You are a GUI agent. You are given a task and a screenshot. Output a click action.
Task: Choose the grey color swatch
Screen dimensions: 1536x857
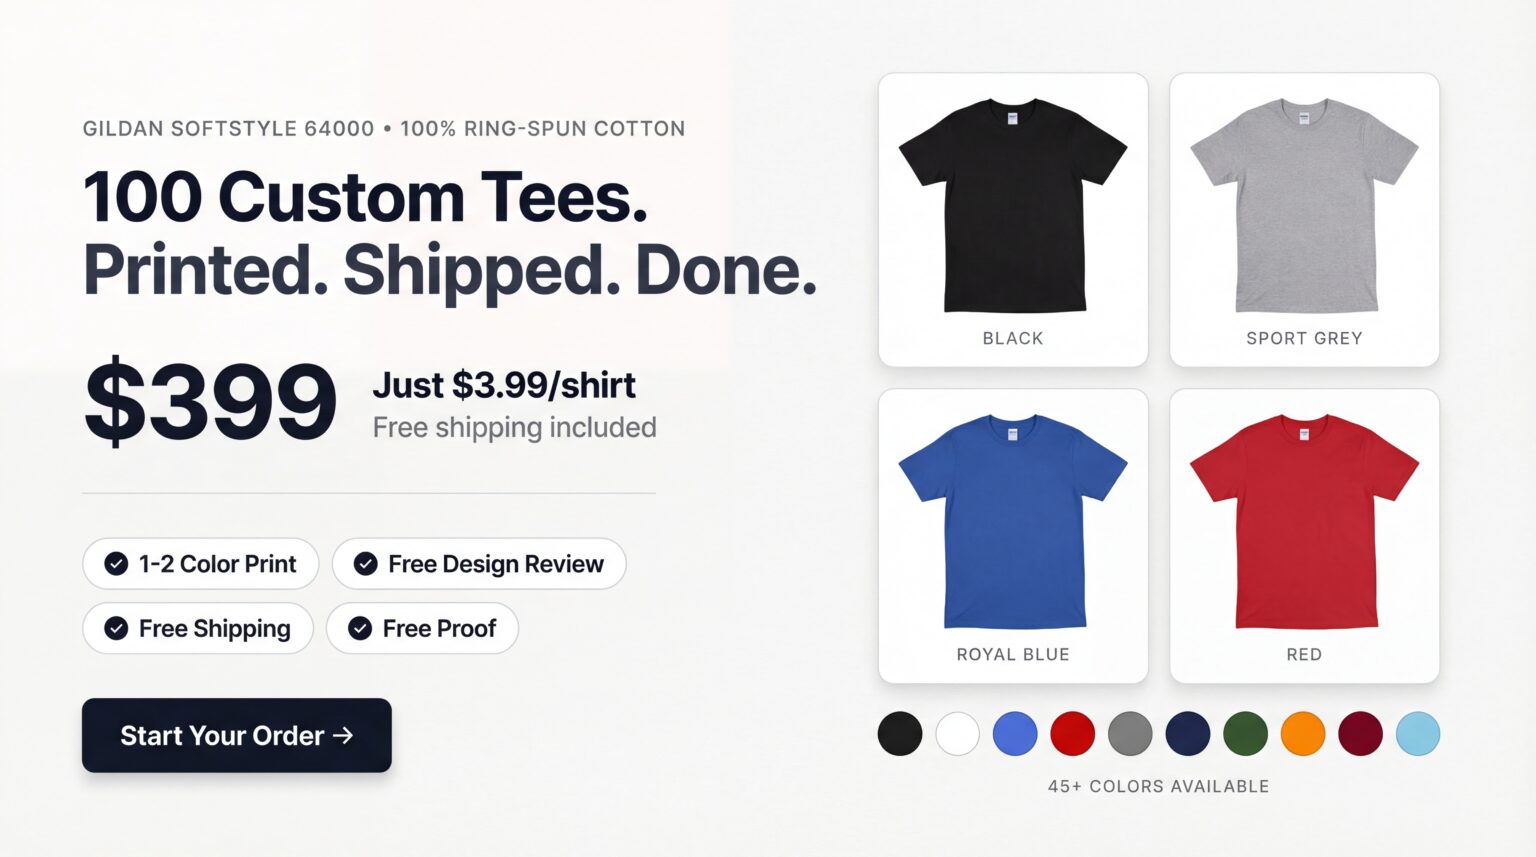click(x=1130, y=734)
